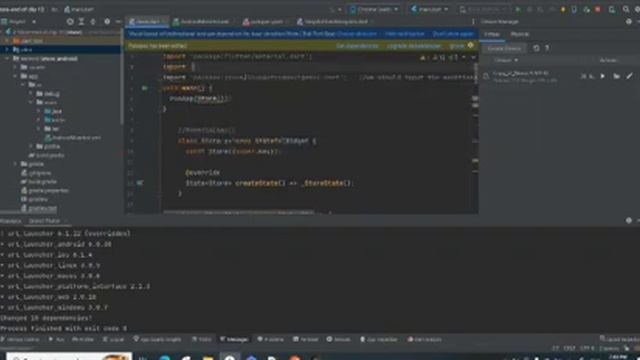Open the Version Control tool window

(20, 340)
